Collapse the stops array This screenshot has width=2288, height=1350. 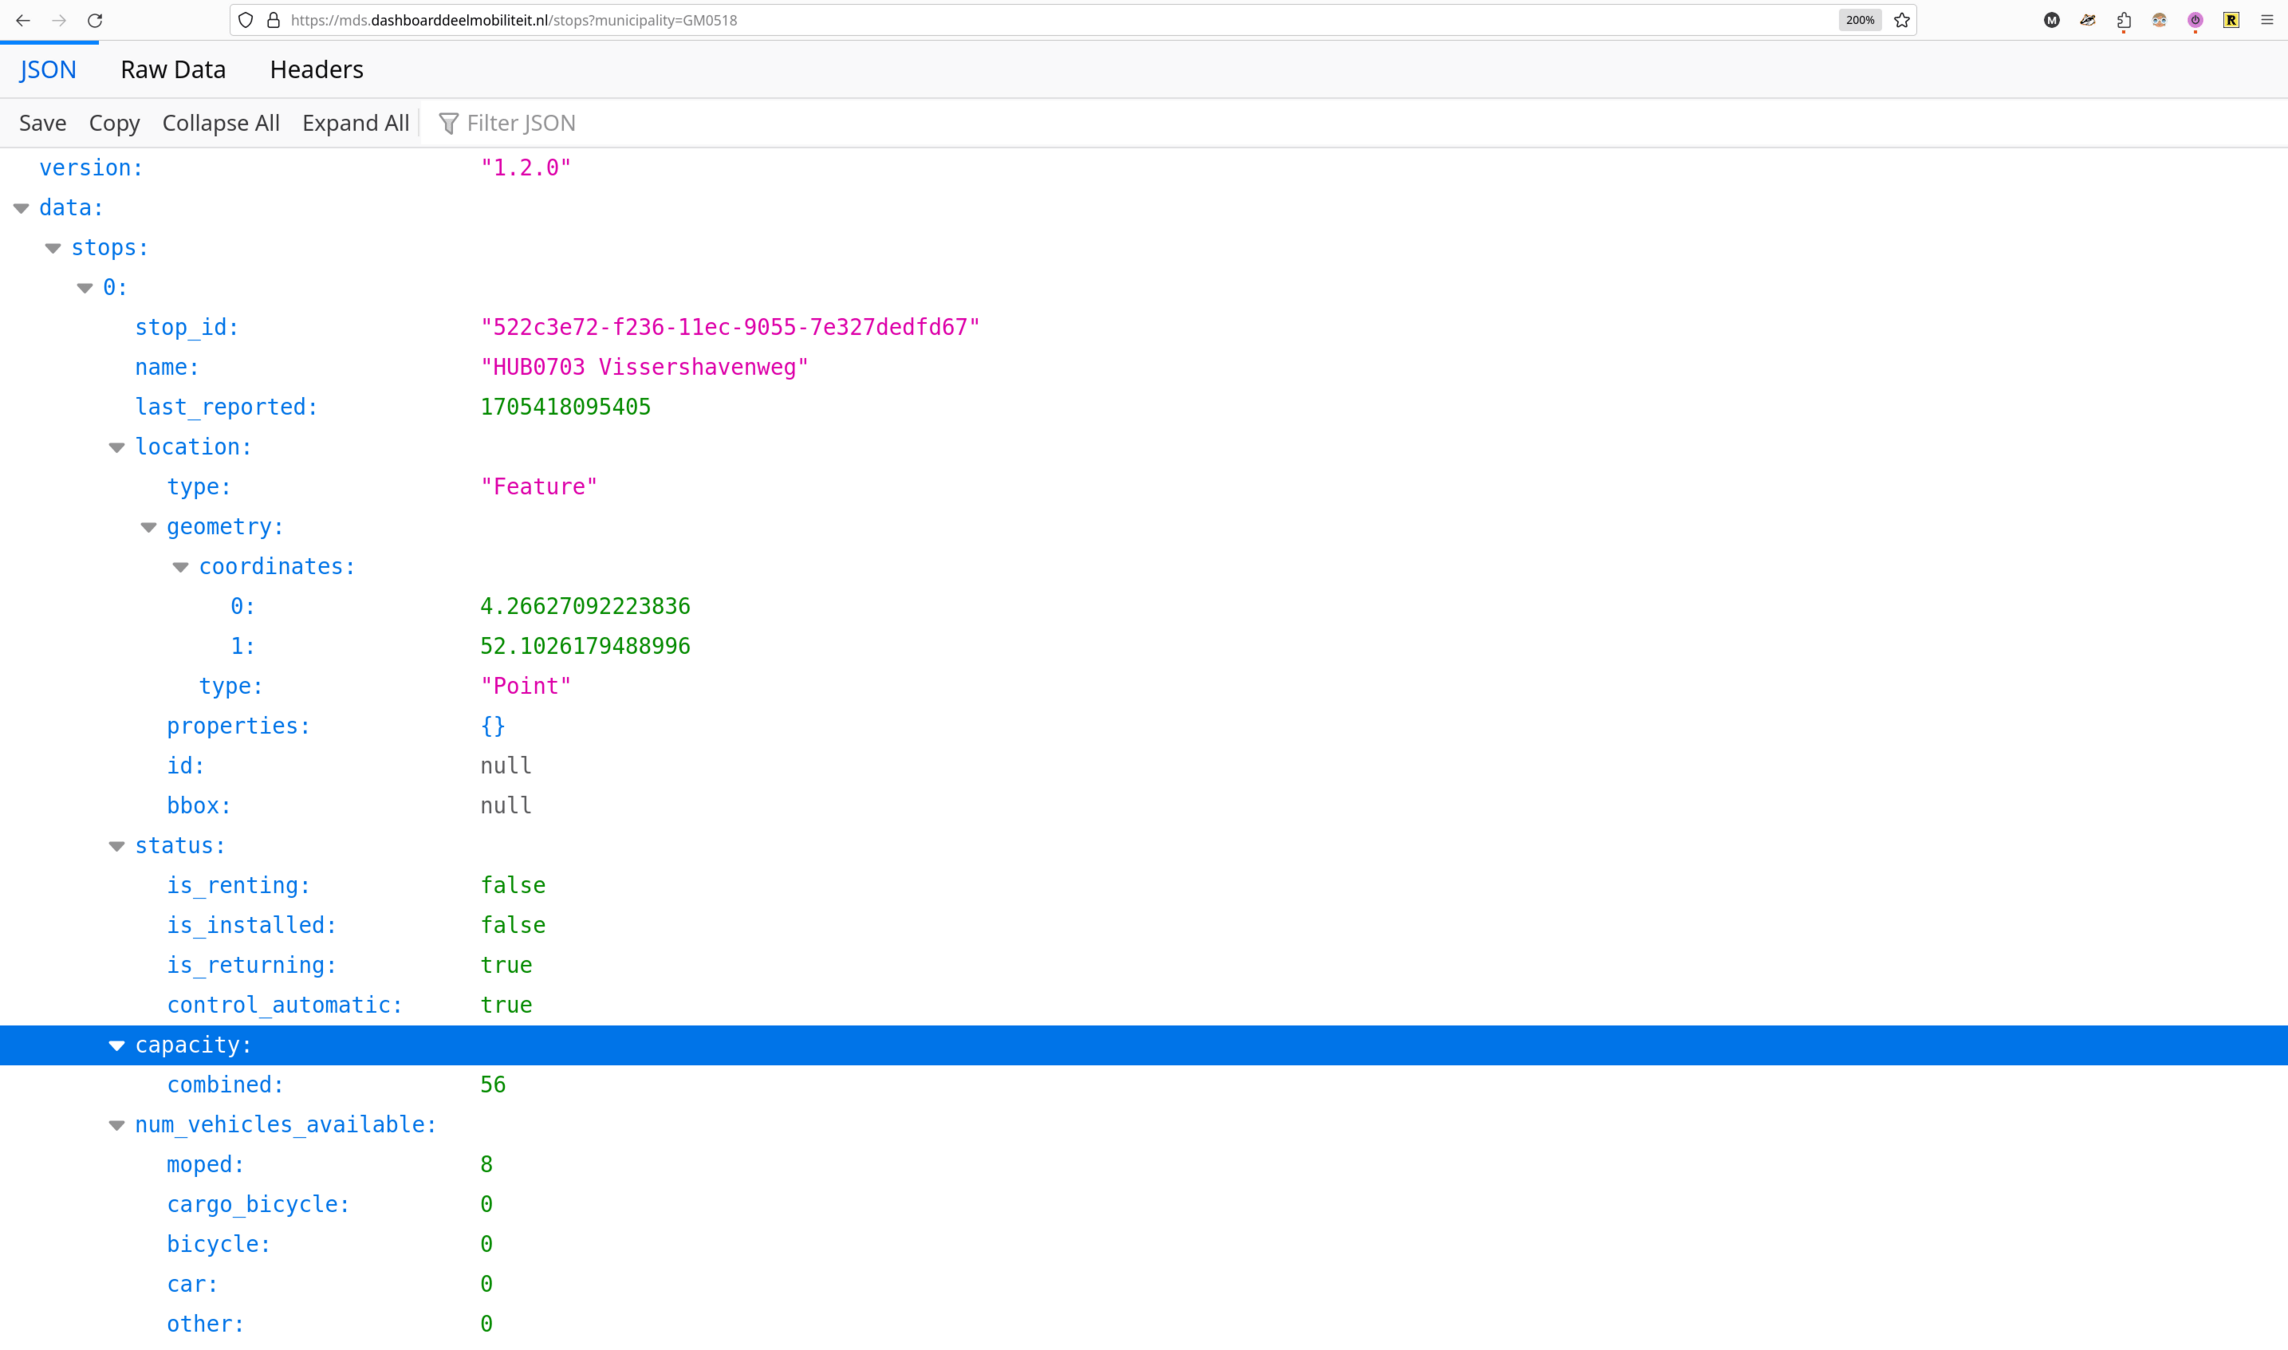coord(53,248)
